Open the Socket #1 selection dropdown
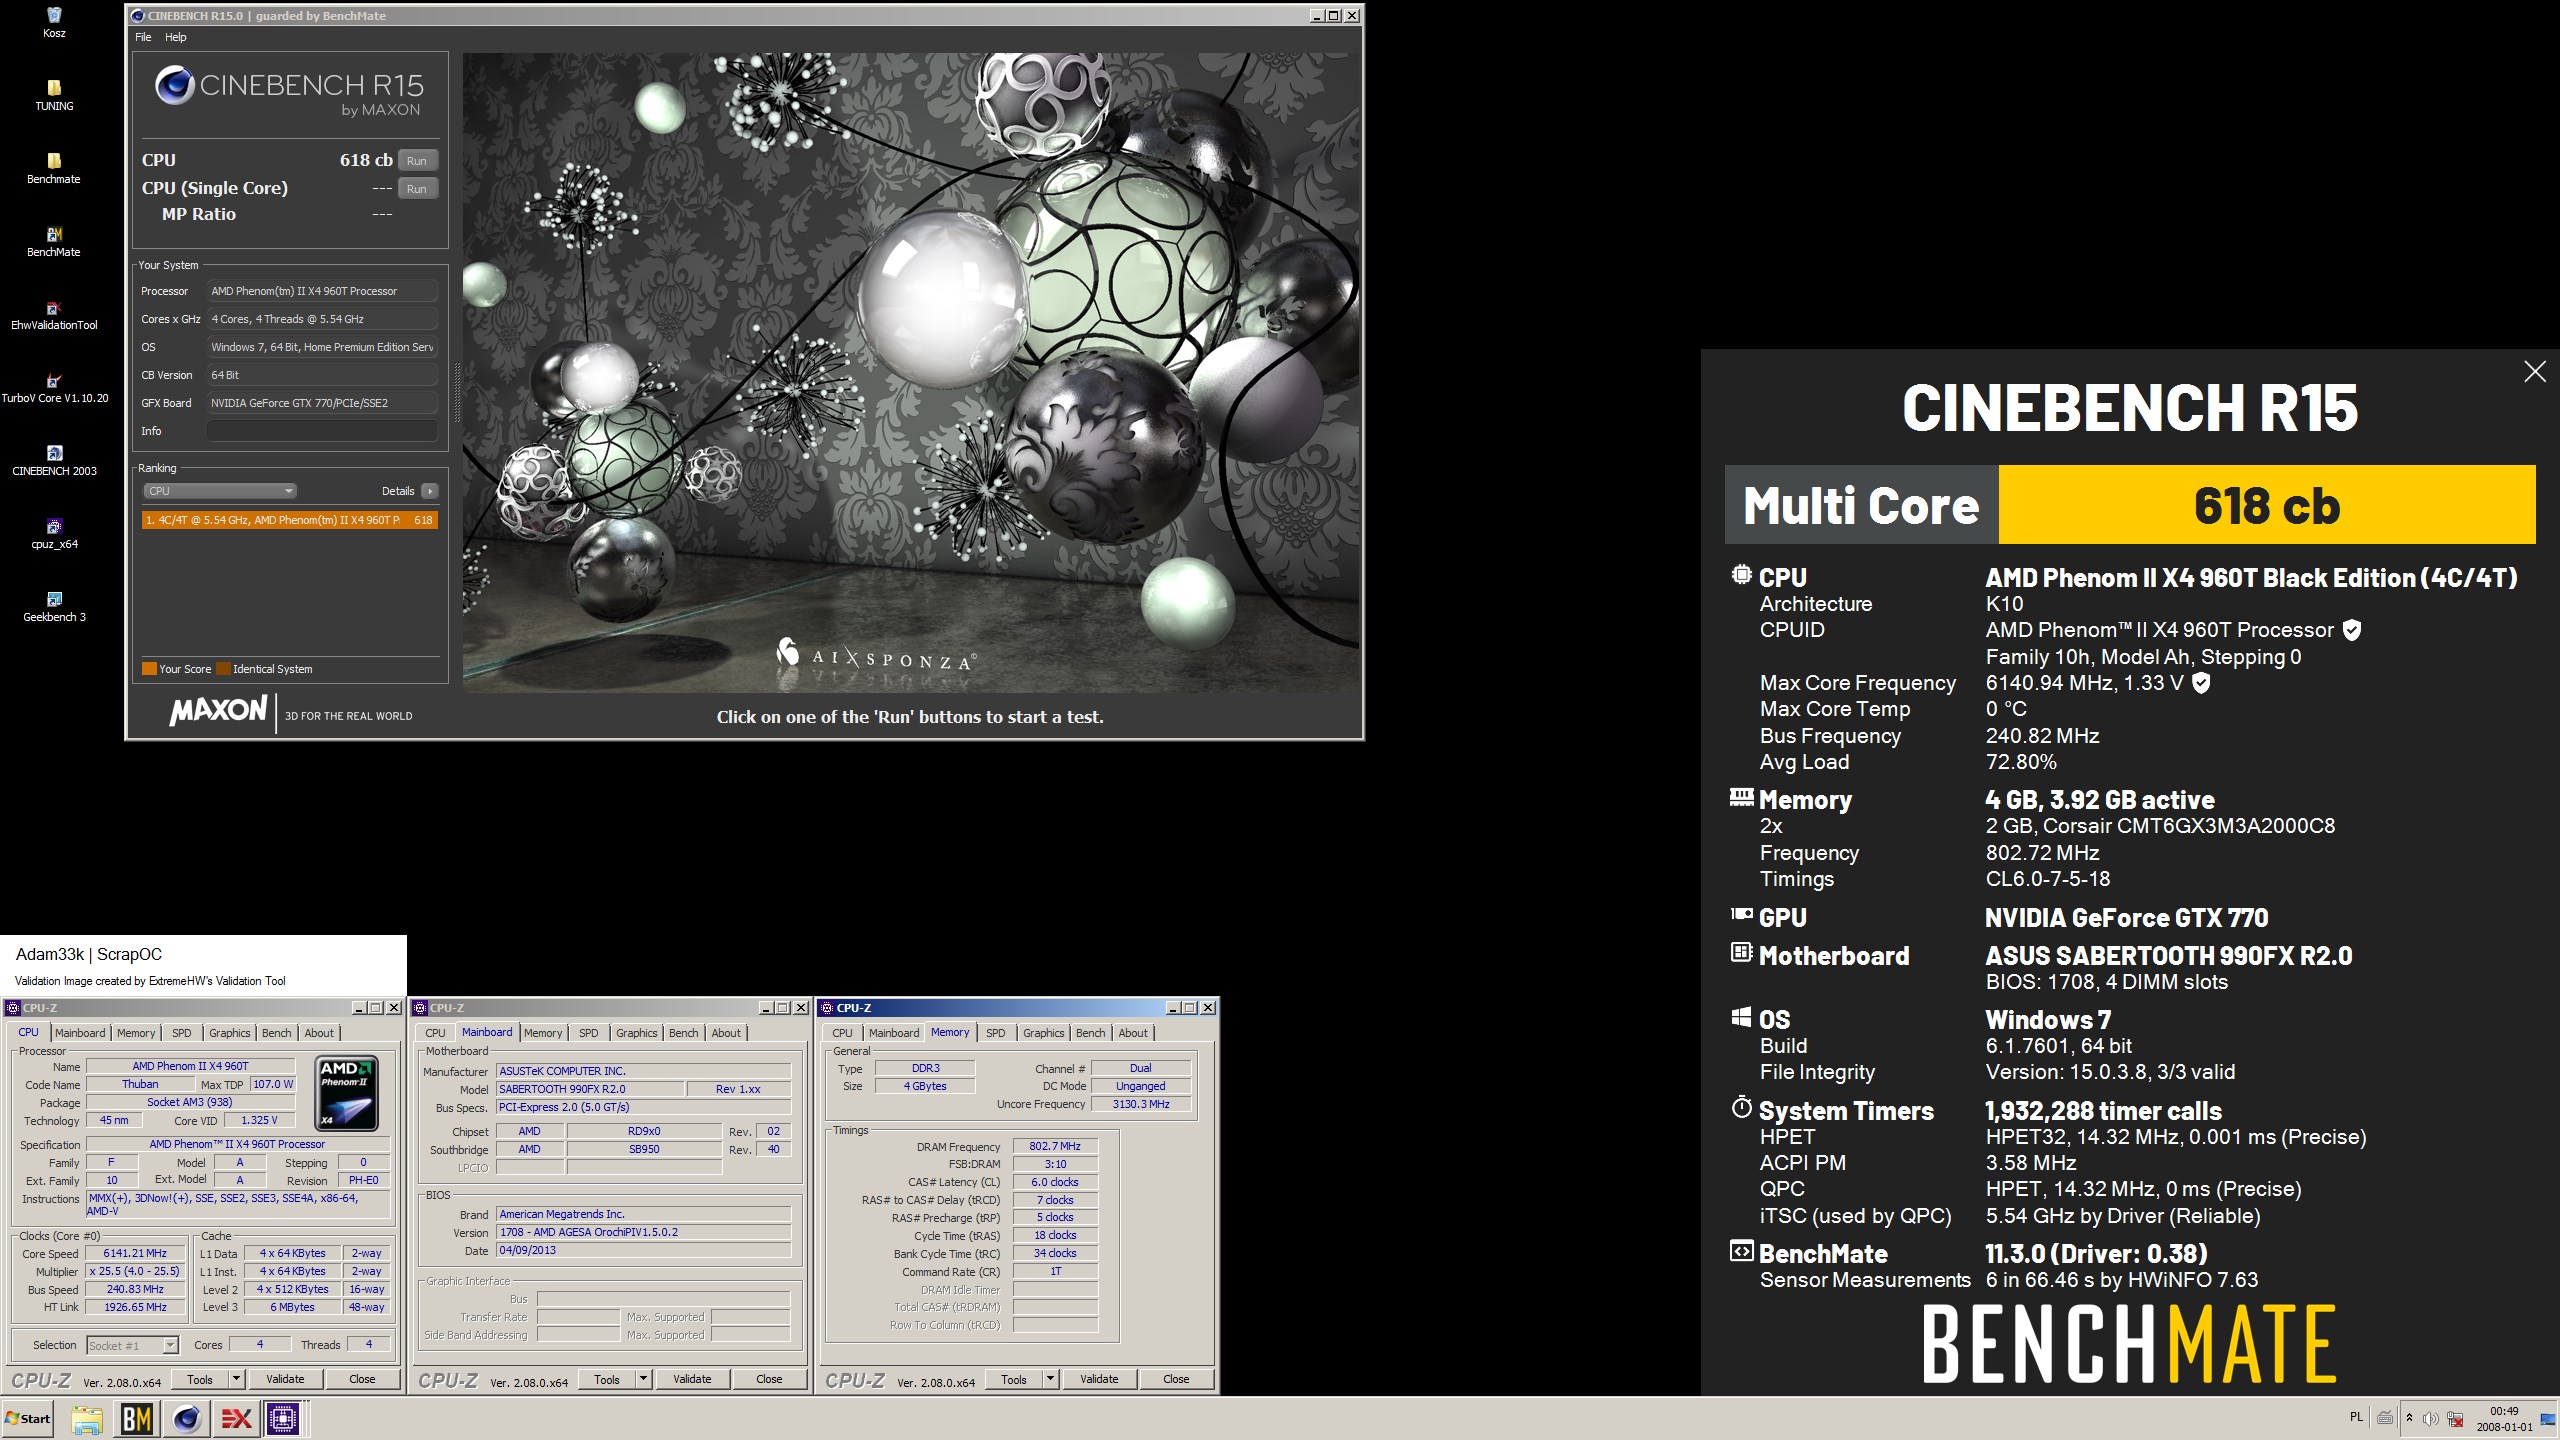The width and height of the screenshot is (2560, 1440). coord(132,1345)
